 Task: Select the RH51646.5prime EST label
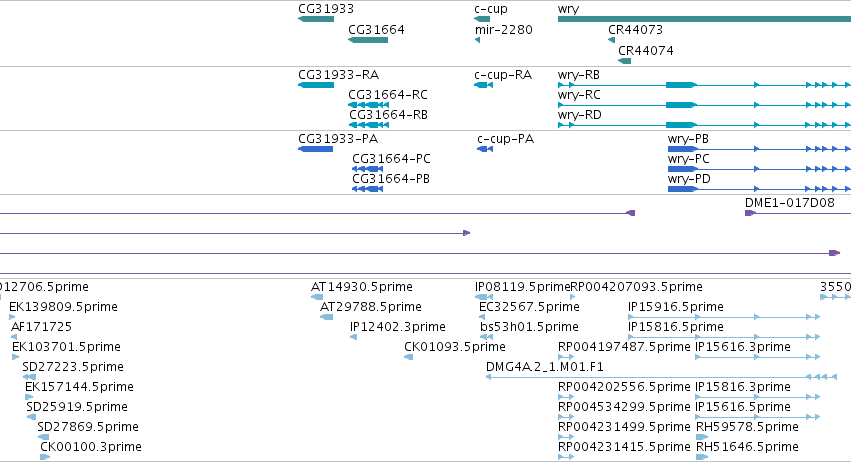coord(747,447)
